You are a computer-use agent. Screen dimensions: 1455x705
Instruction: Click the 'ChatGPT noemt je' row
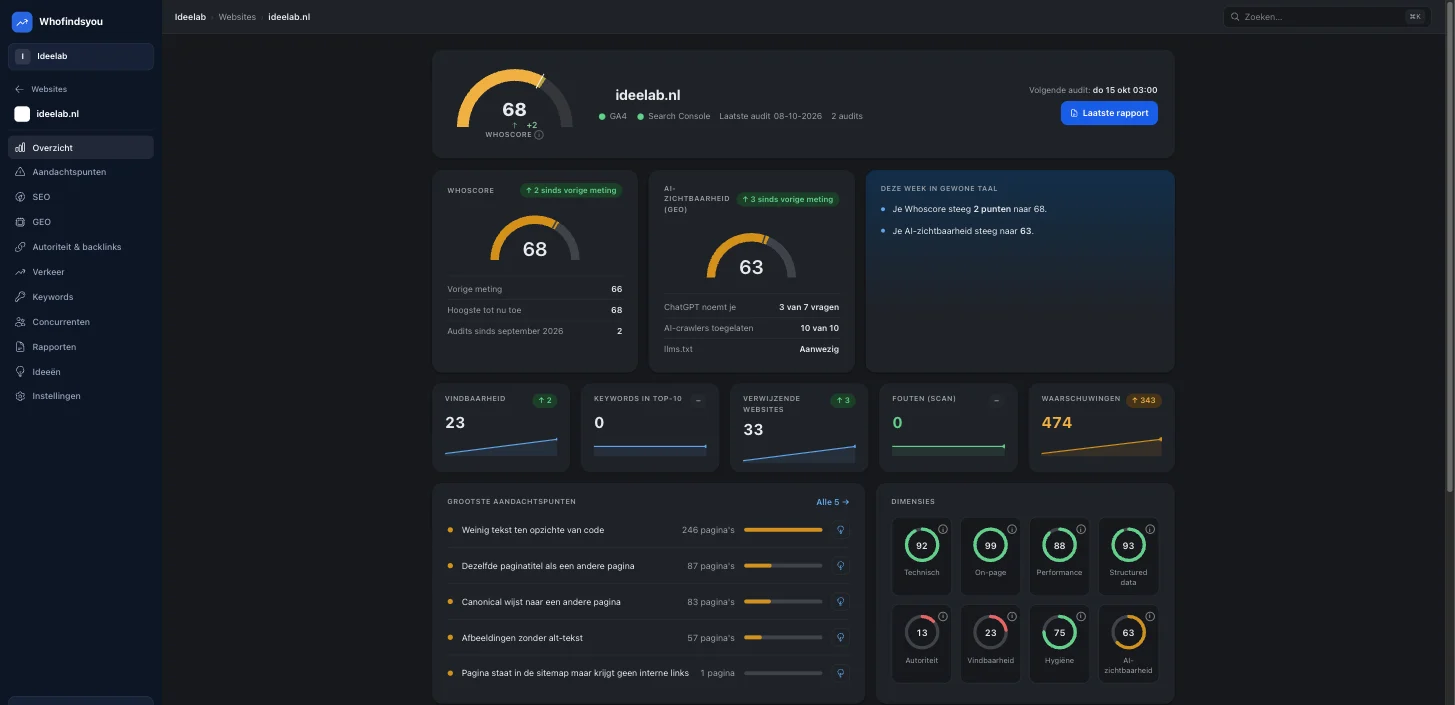click(x=751, y=307)
